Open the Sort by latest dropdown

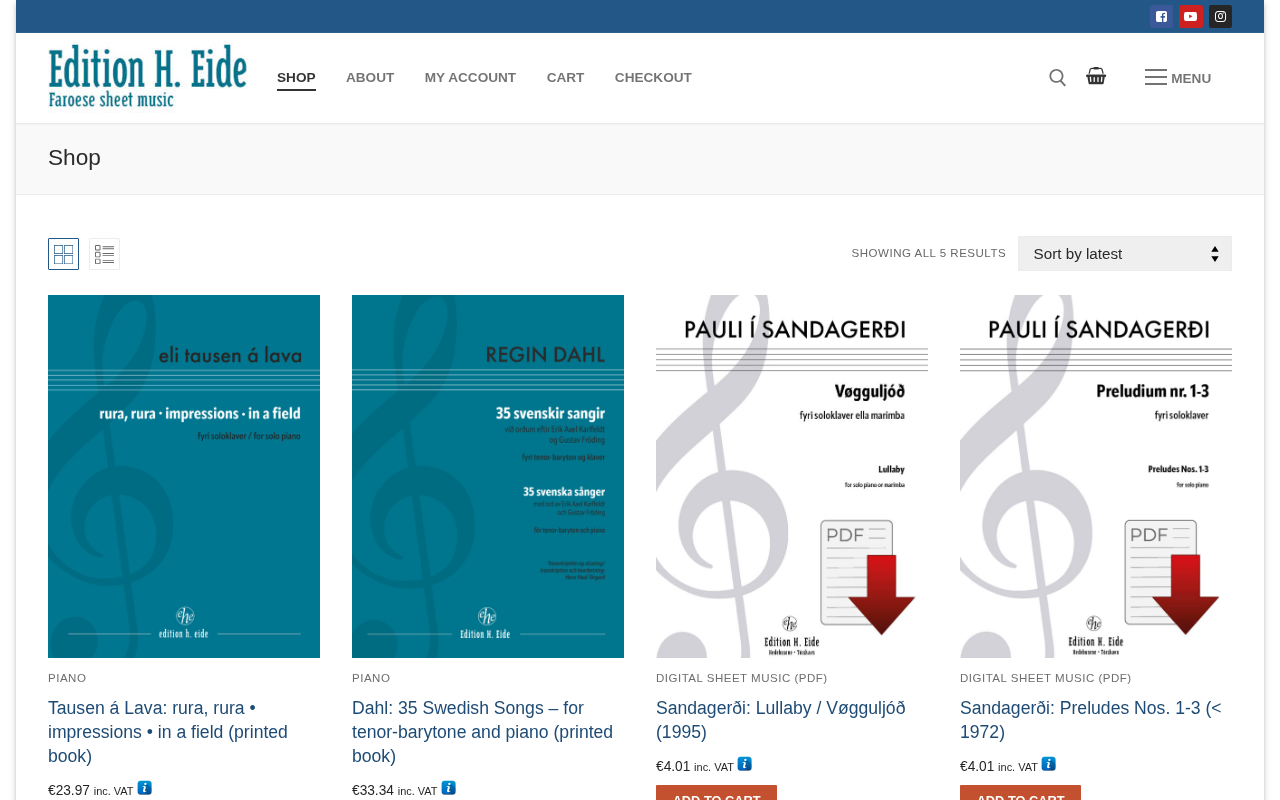coord(1125,254)
